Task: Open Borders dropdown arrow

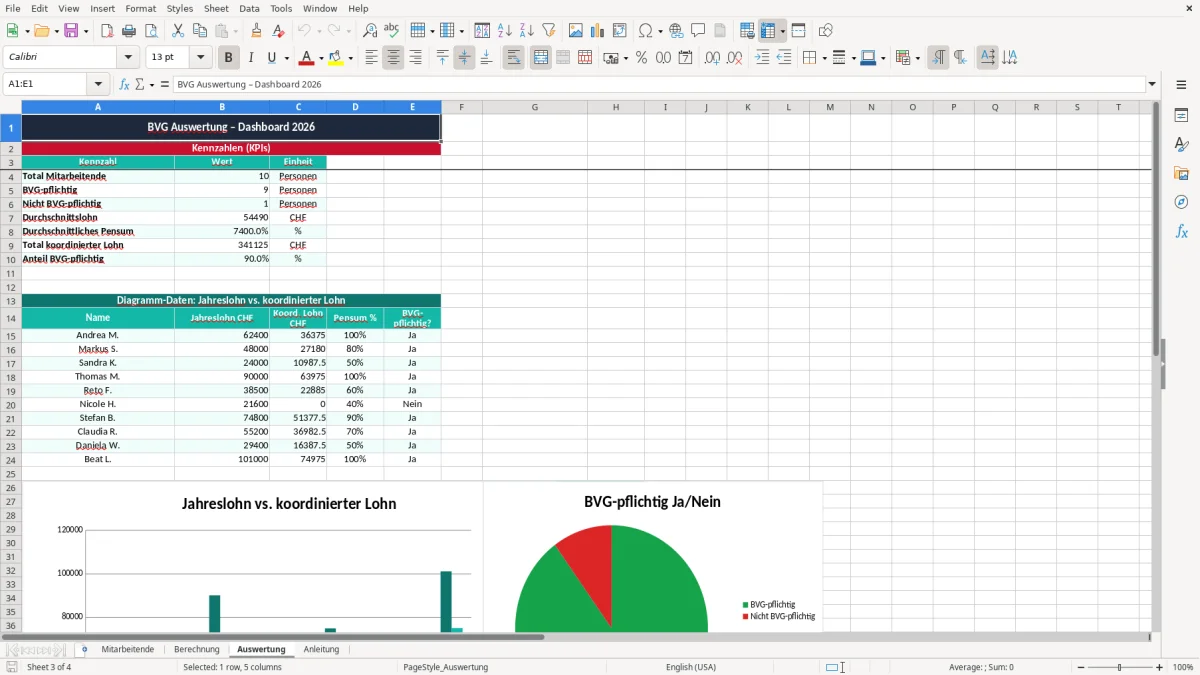Action: coord(823,58)
